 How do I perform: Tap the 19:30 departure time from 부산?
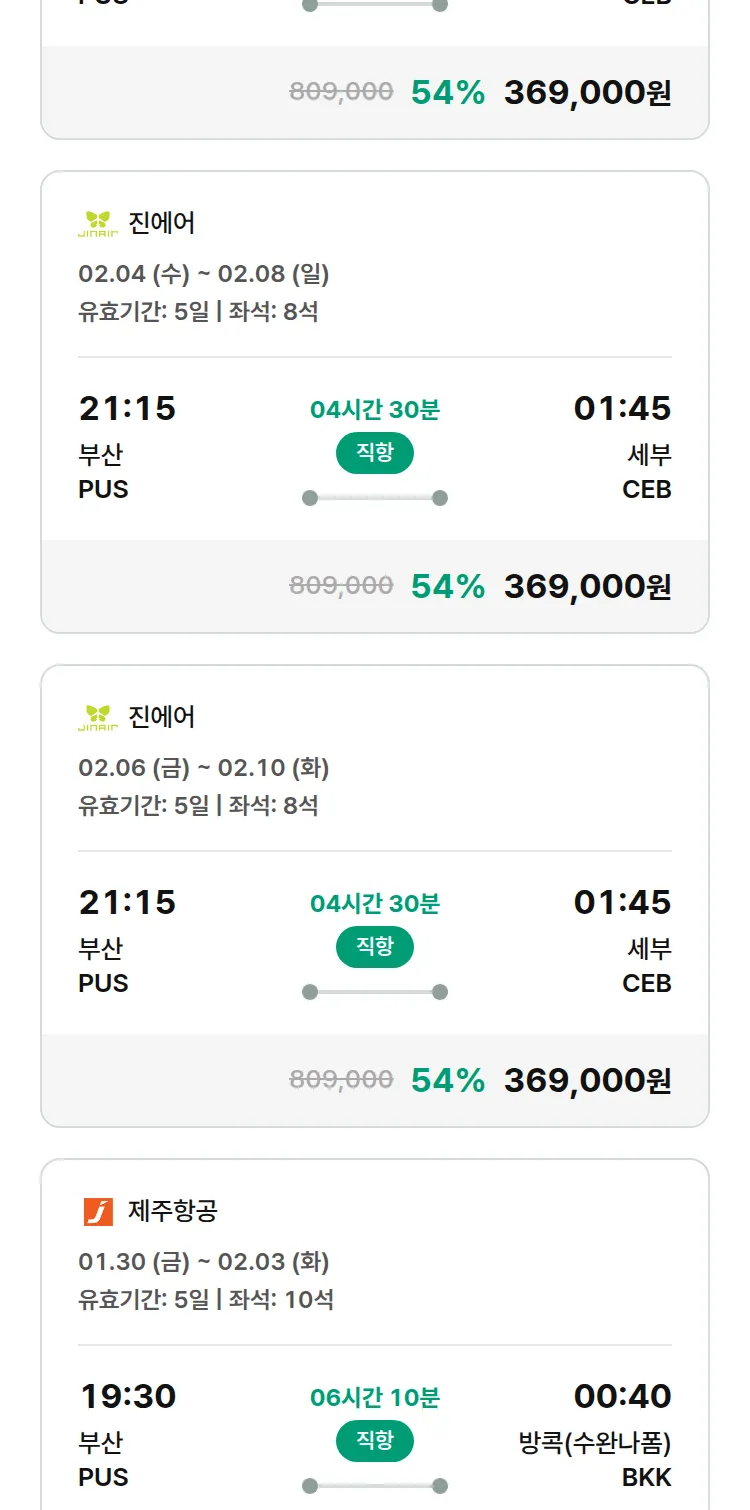tap(127, 1396)
